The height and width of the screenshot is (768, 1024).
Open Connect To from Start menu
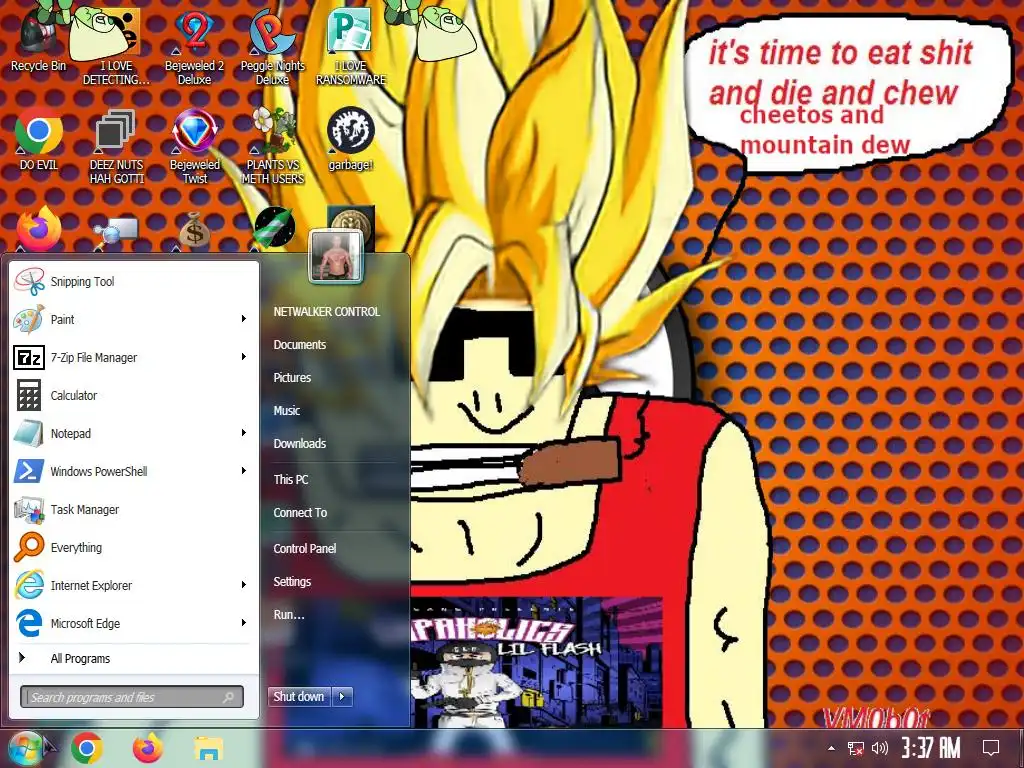[300, 513]
